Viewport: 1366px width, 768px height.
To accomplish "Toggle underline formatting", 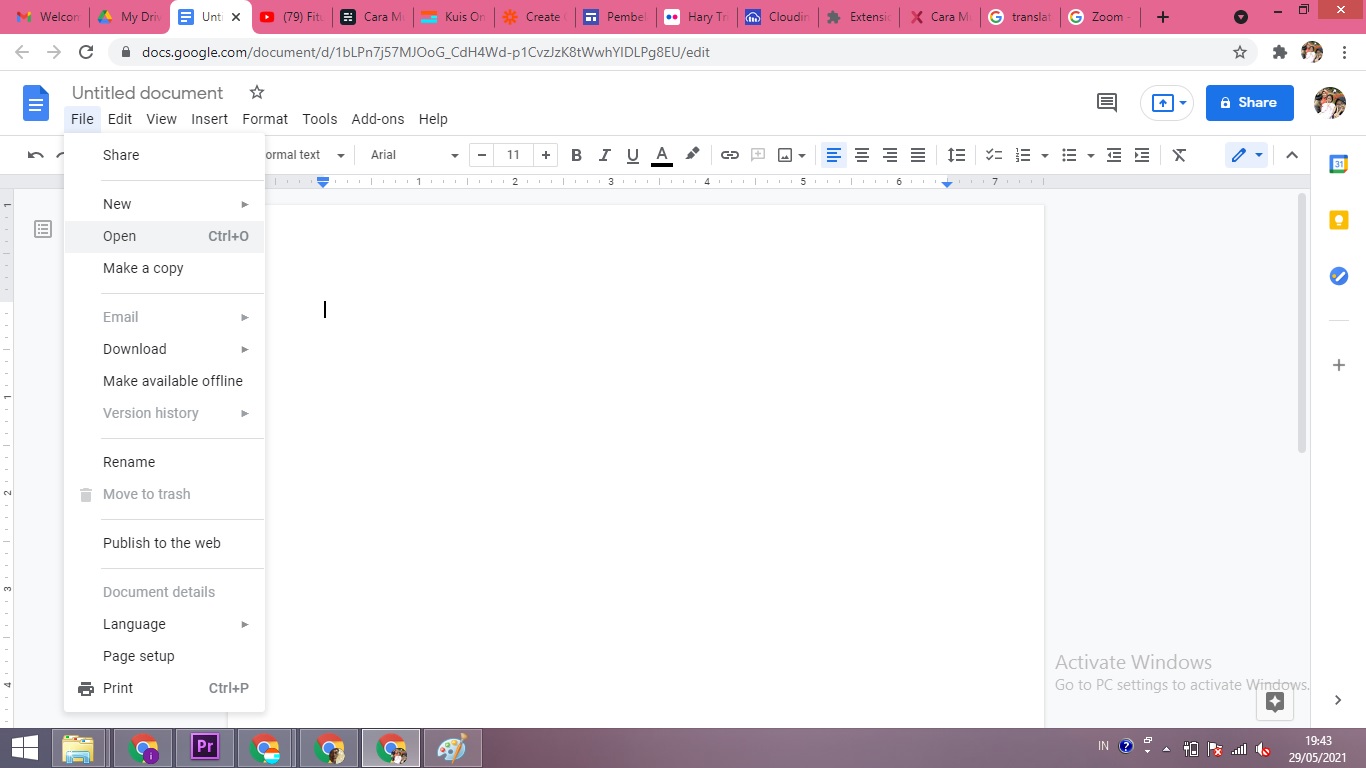I will click(632, 155).
